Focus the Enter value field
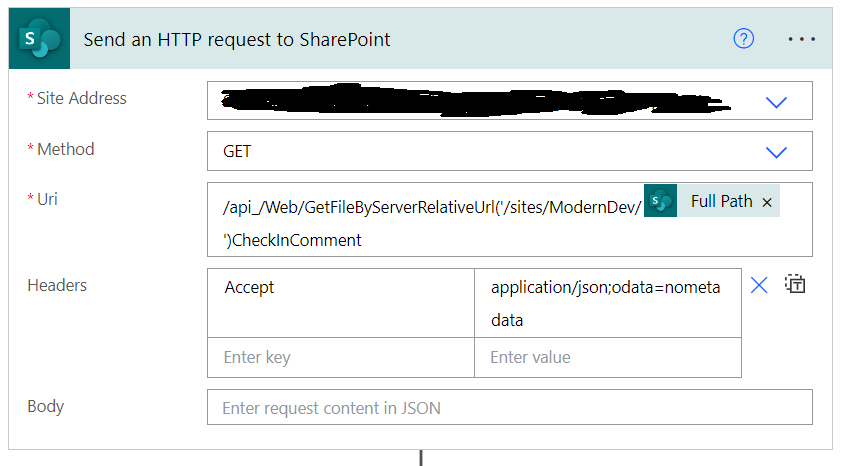 tap(607, 357)
